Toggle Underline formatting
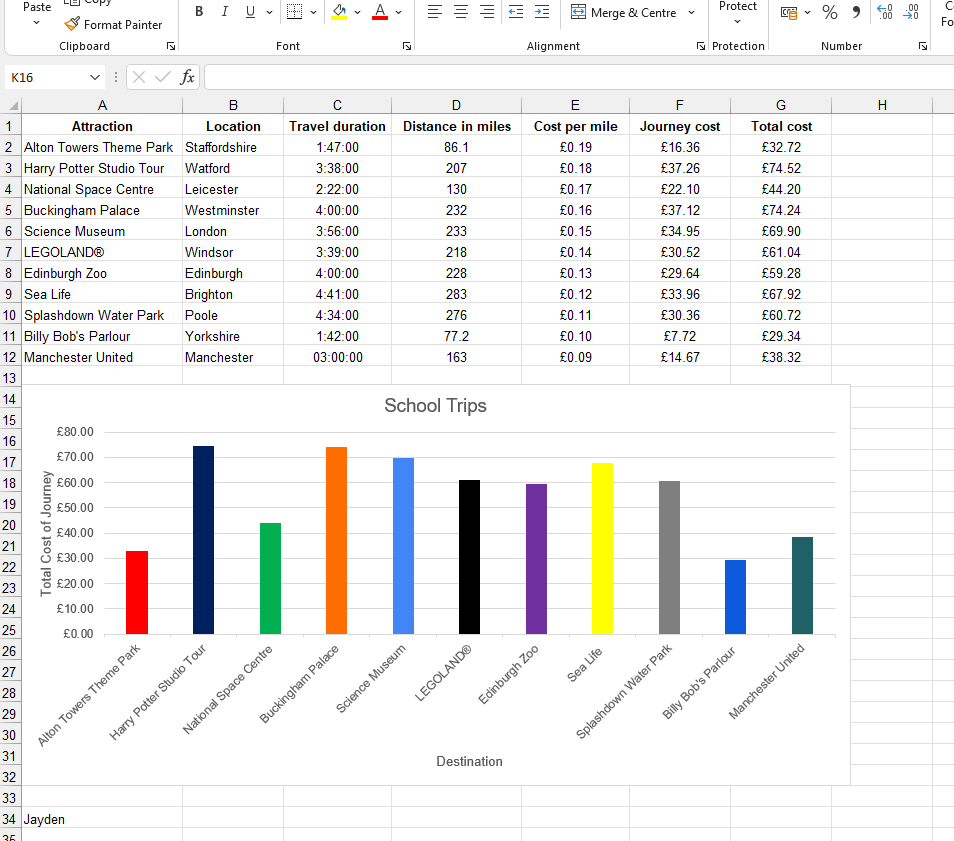The height and width of the screenshot is (841, 954). 250,12
